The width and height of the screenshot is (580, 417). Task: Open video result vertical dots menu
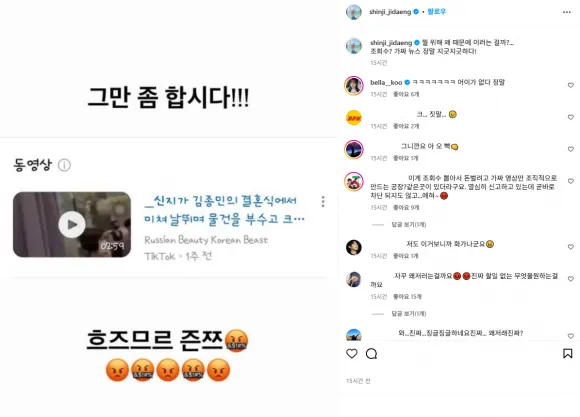coord(323,201)
